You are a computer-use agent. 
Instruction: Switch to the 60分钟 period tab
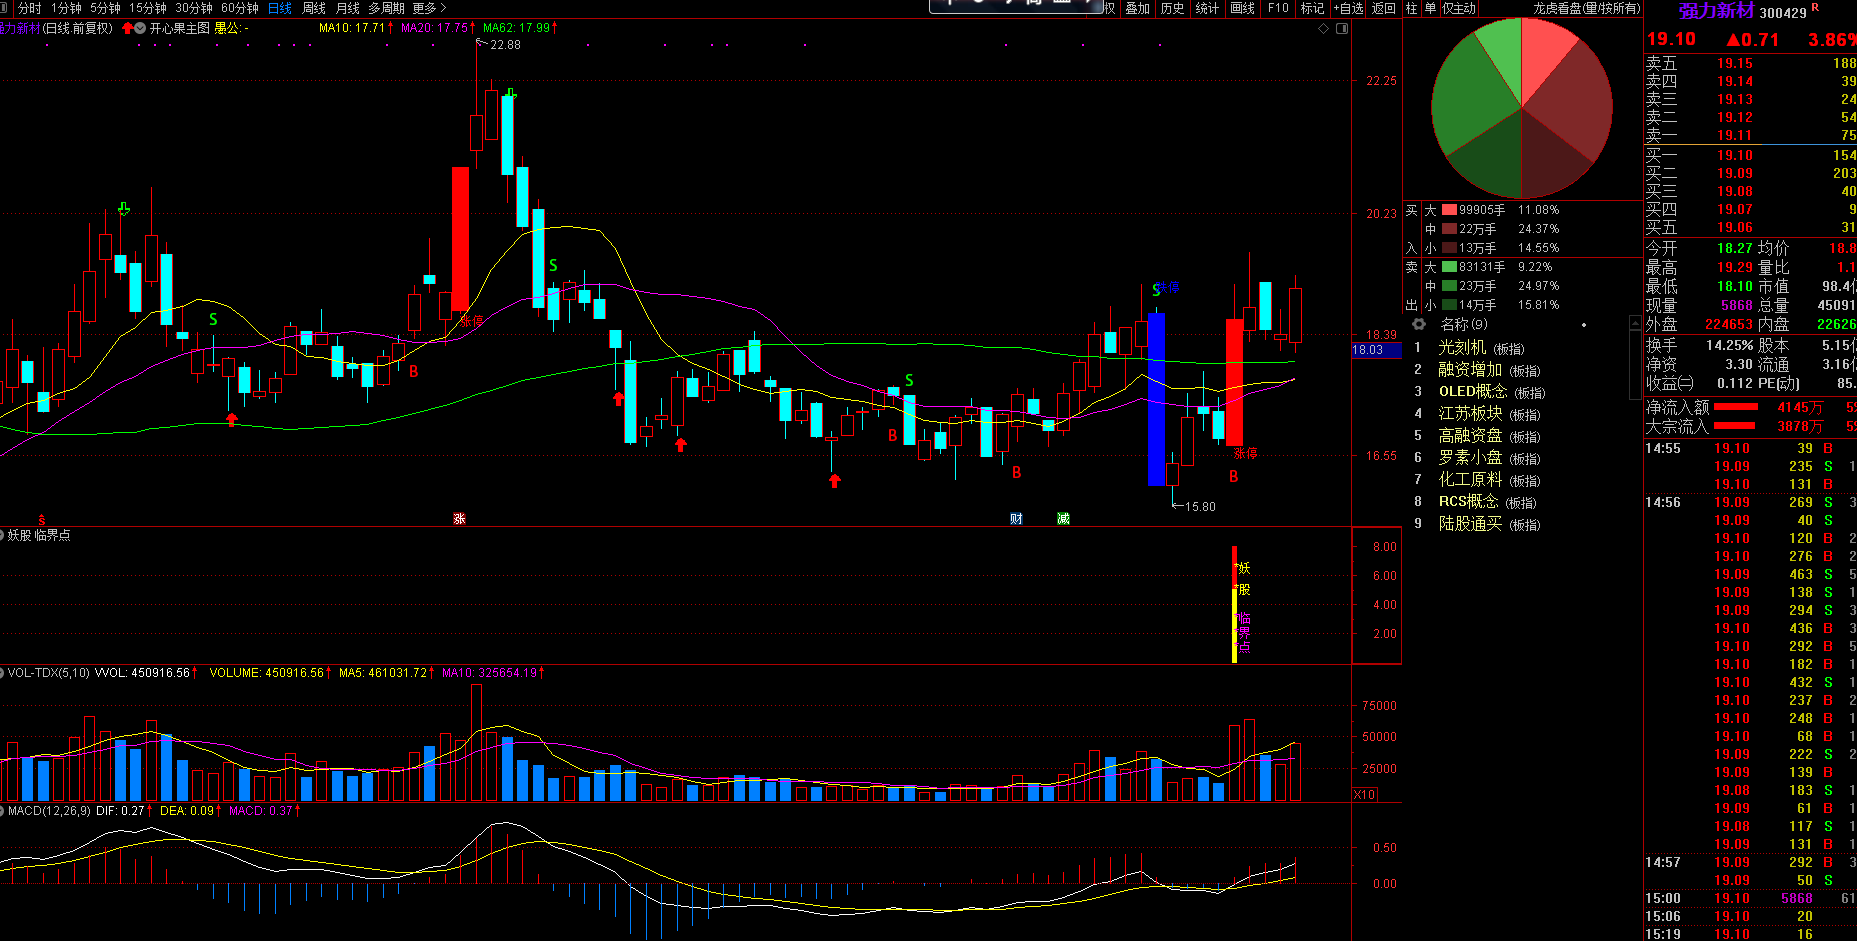[239, 8]
